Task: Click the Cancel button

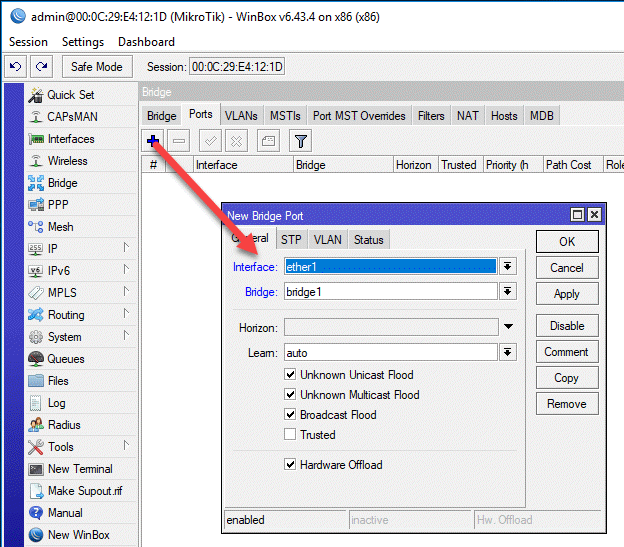Action: [567, 268]
